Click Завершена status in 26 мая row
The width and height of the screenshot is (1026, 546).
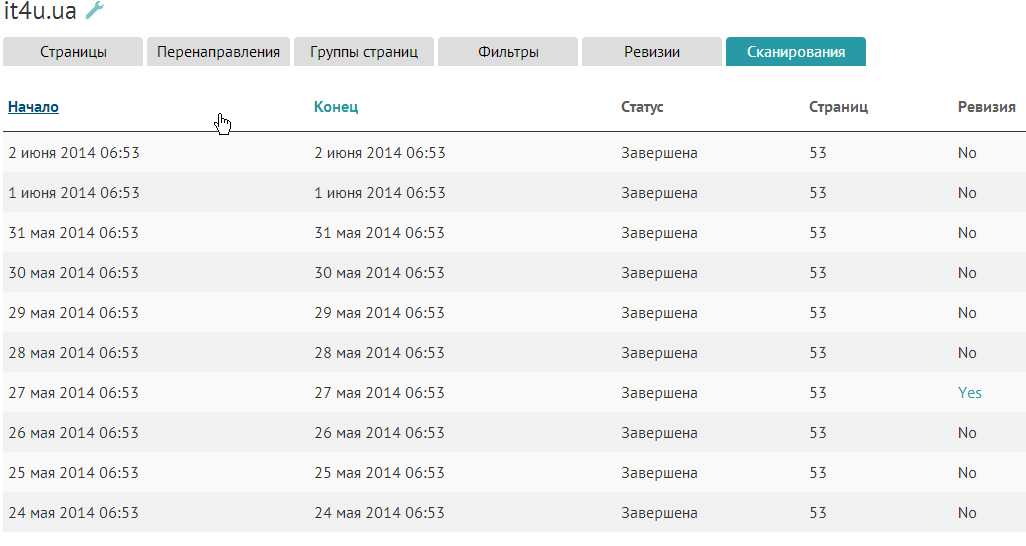click(x=659, y=433)
